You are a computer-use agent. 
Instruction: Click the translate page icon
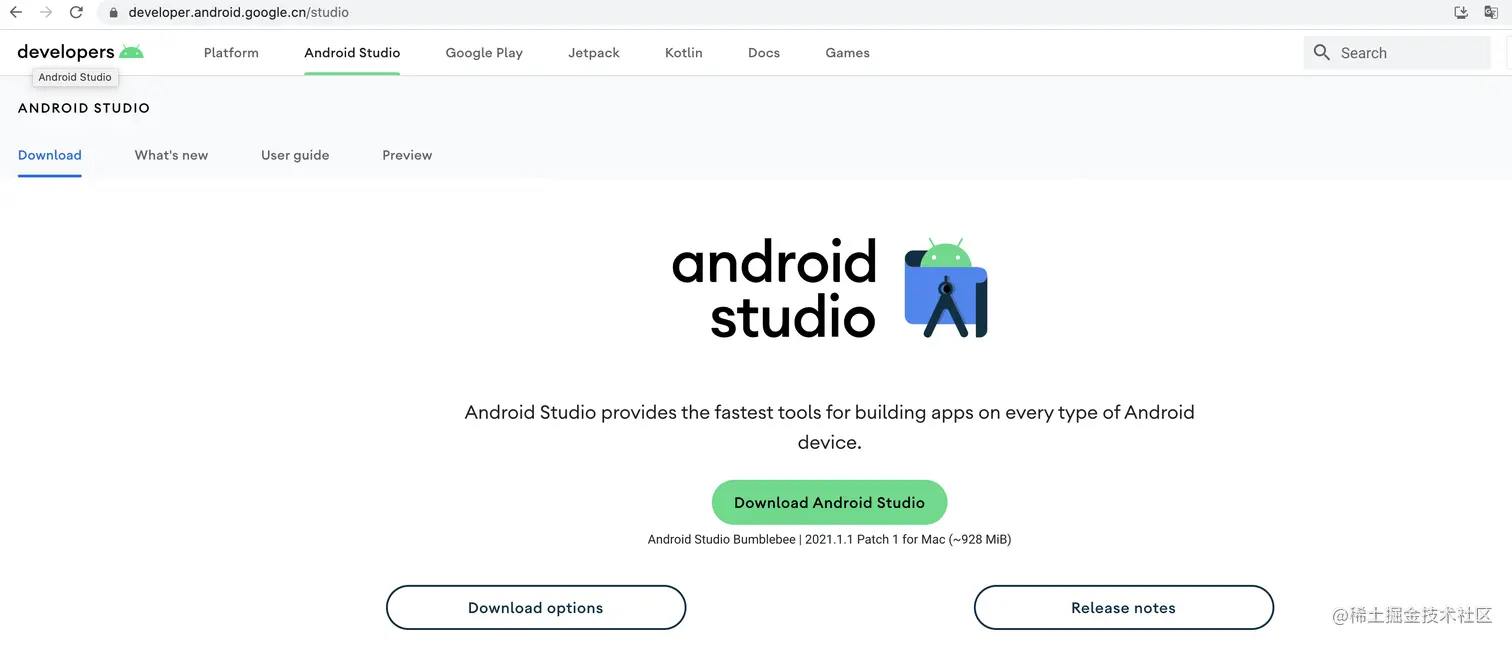[x=1491, y=13]
